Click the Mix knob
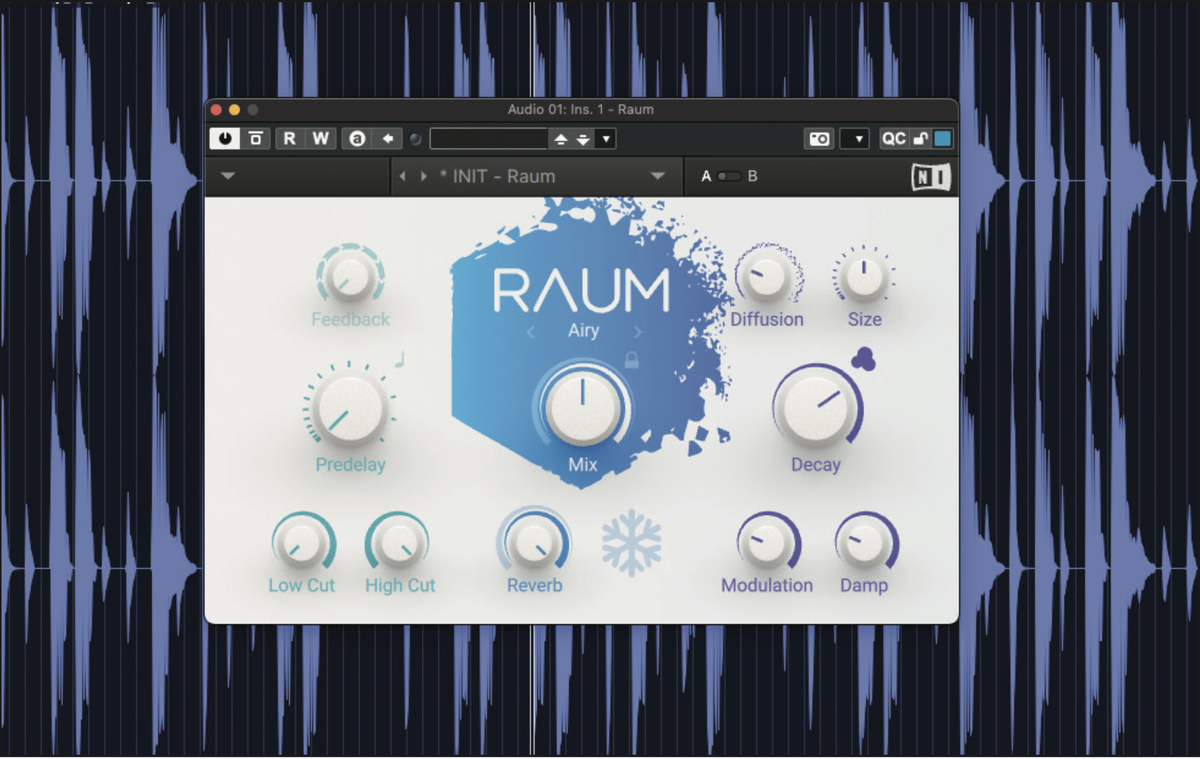The width and height of the screenshot is (1200, 759). point(582,408)
